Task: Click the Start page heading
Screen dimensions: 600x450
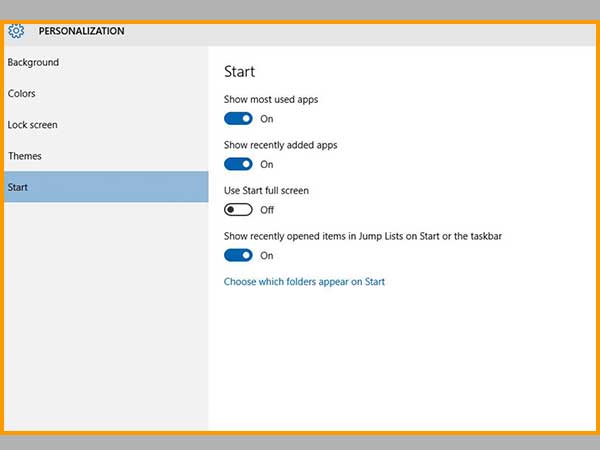Action: (240, 72)
